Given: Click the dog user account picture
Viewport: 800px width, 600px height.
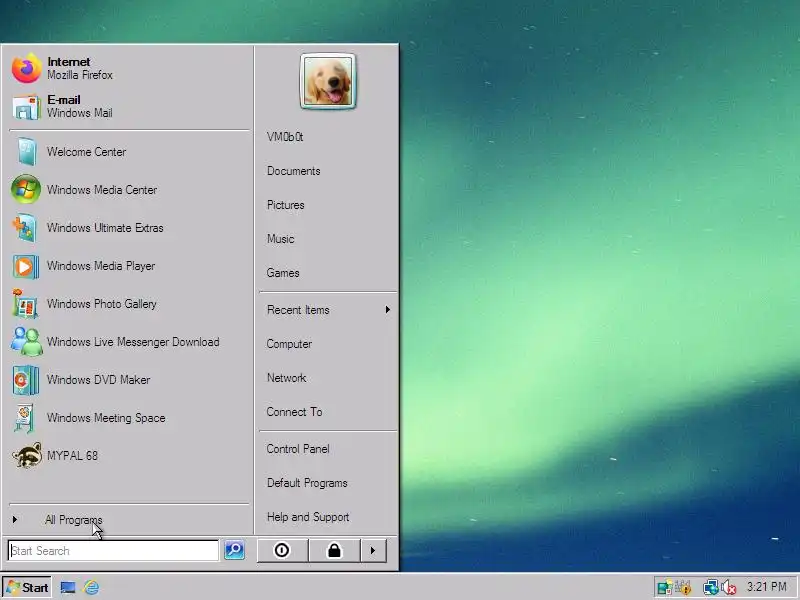Looking at the screenshot, I should (328, 81).
